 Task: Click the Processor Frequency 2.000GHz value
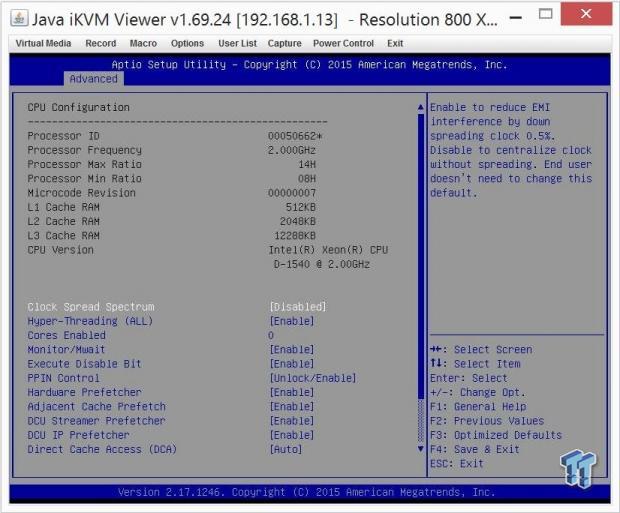click(292, 150)
